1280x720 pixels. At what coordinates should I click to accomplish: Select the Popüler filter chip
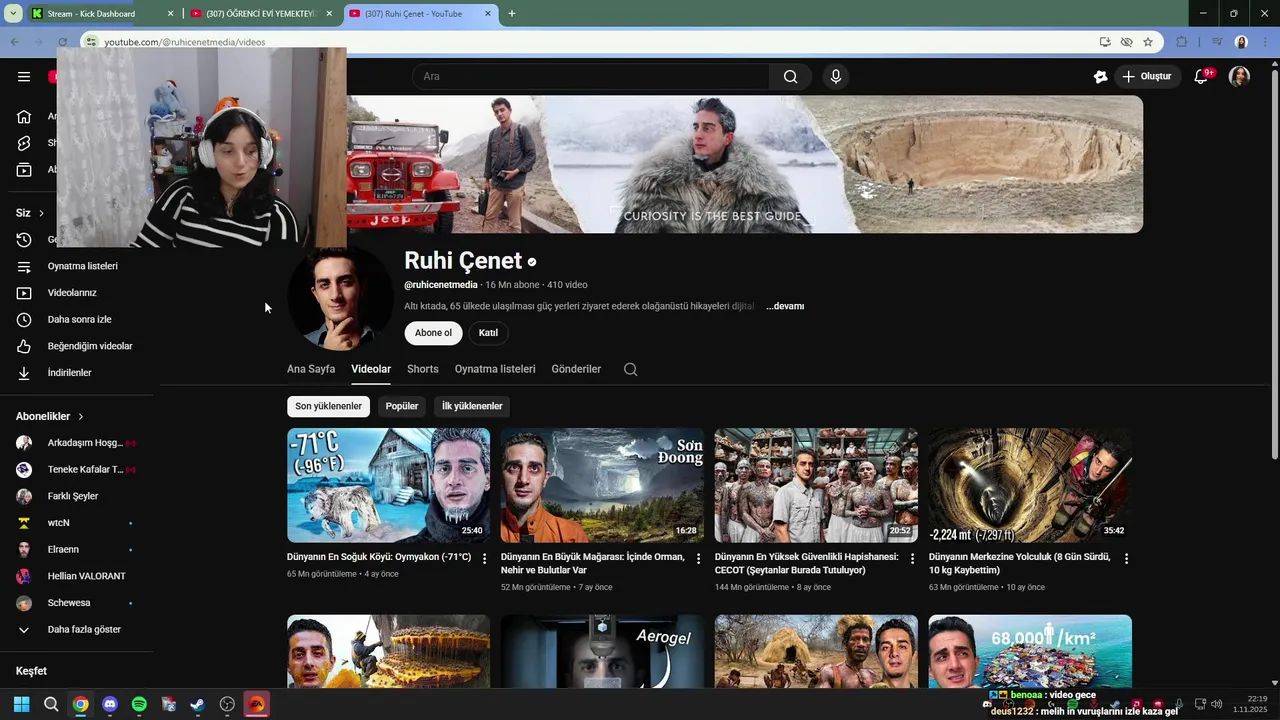(x=402, y=406)
